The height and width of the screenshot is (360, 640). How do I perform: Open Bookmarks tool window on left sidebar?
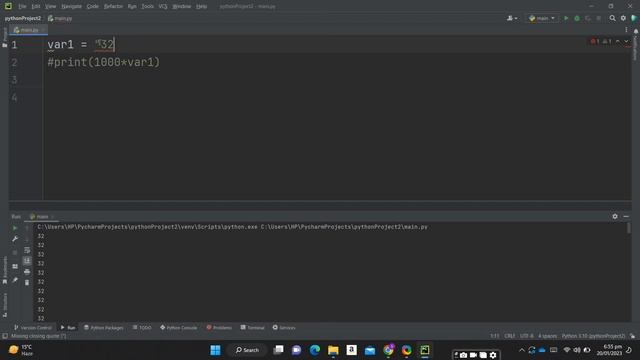click(4, 270)
